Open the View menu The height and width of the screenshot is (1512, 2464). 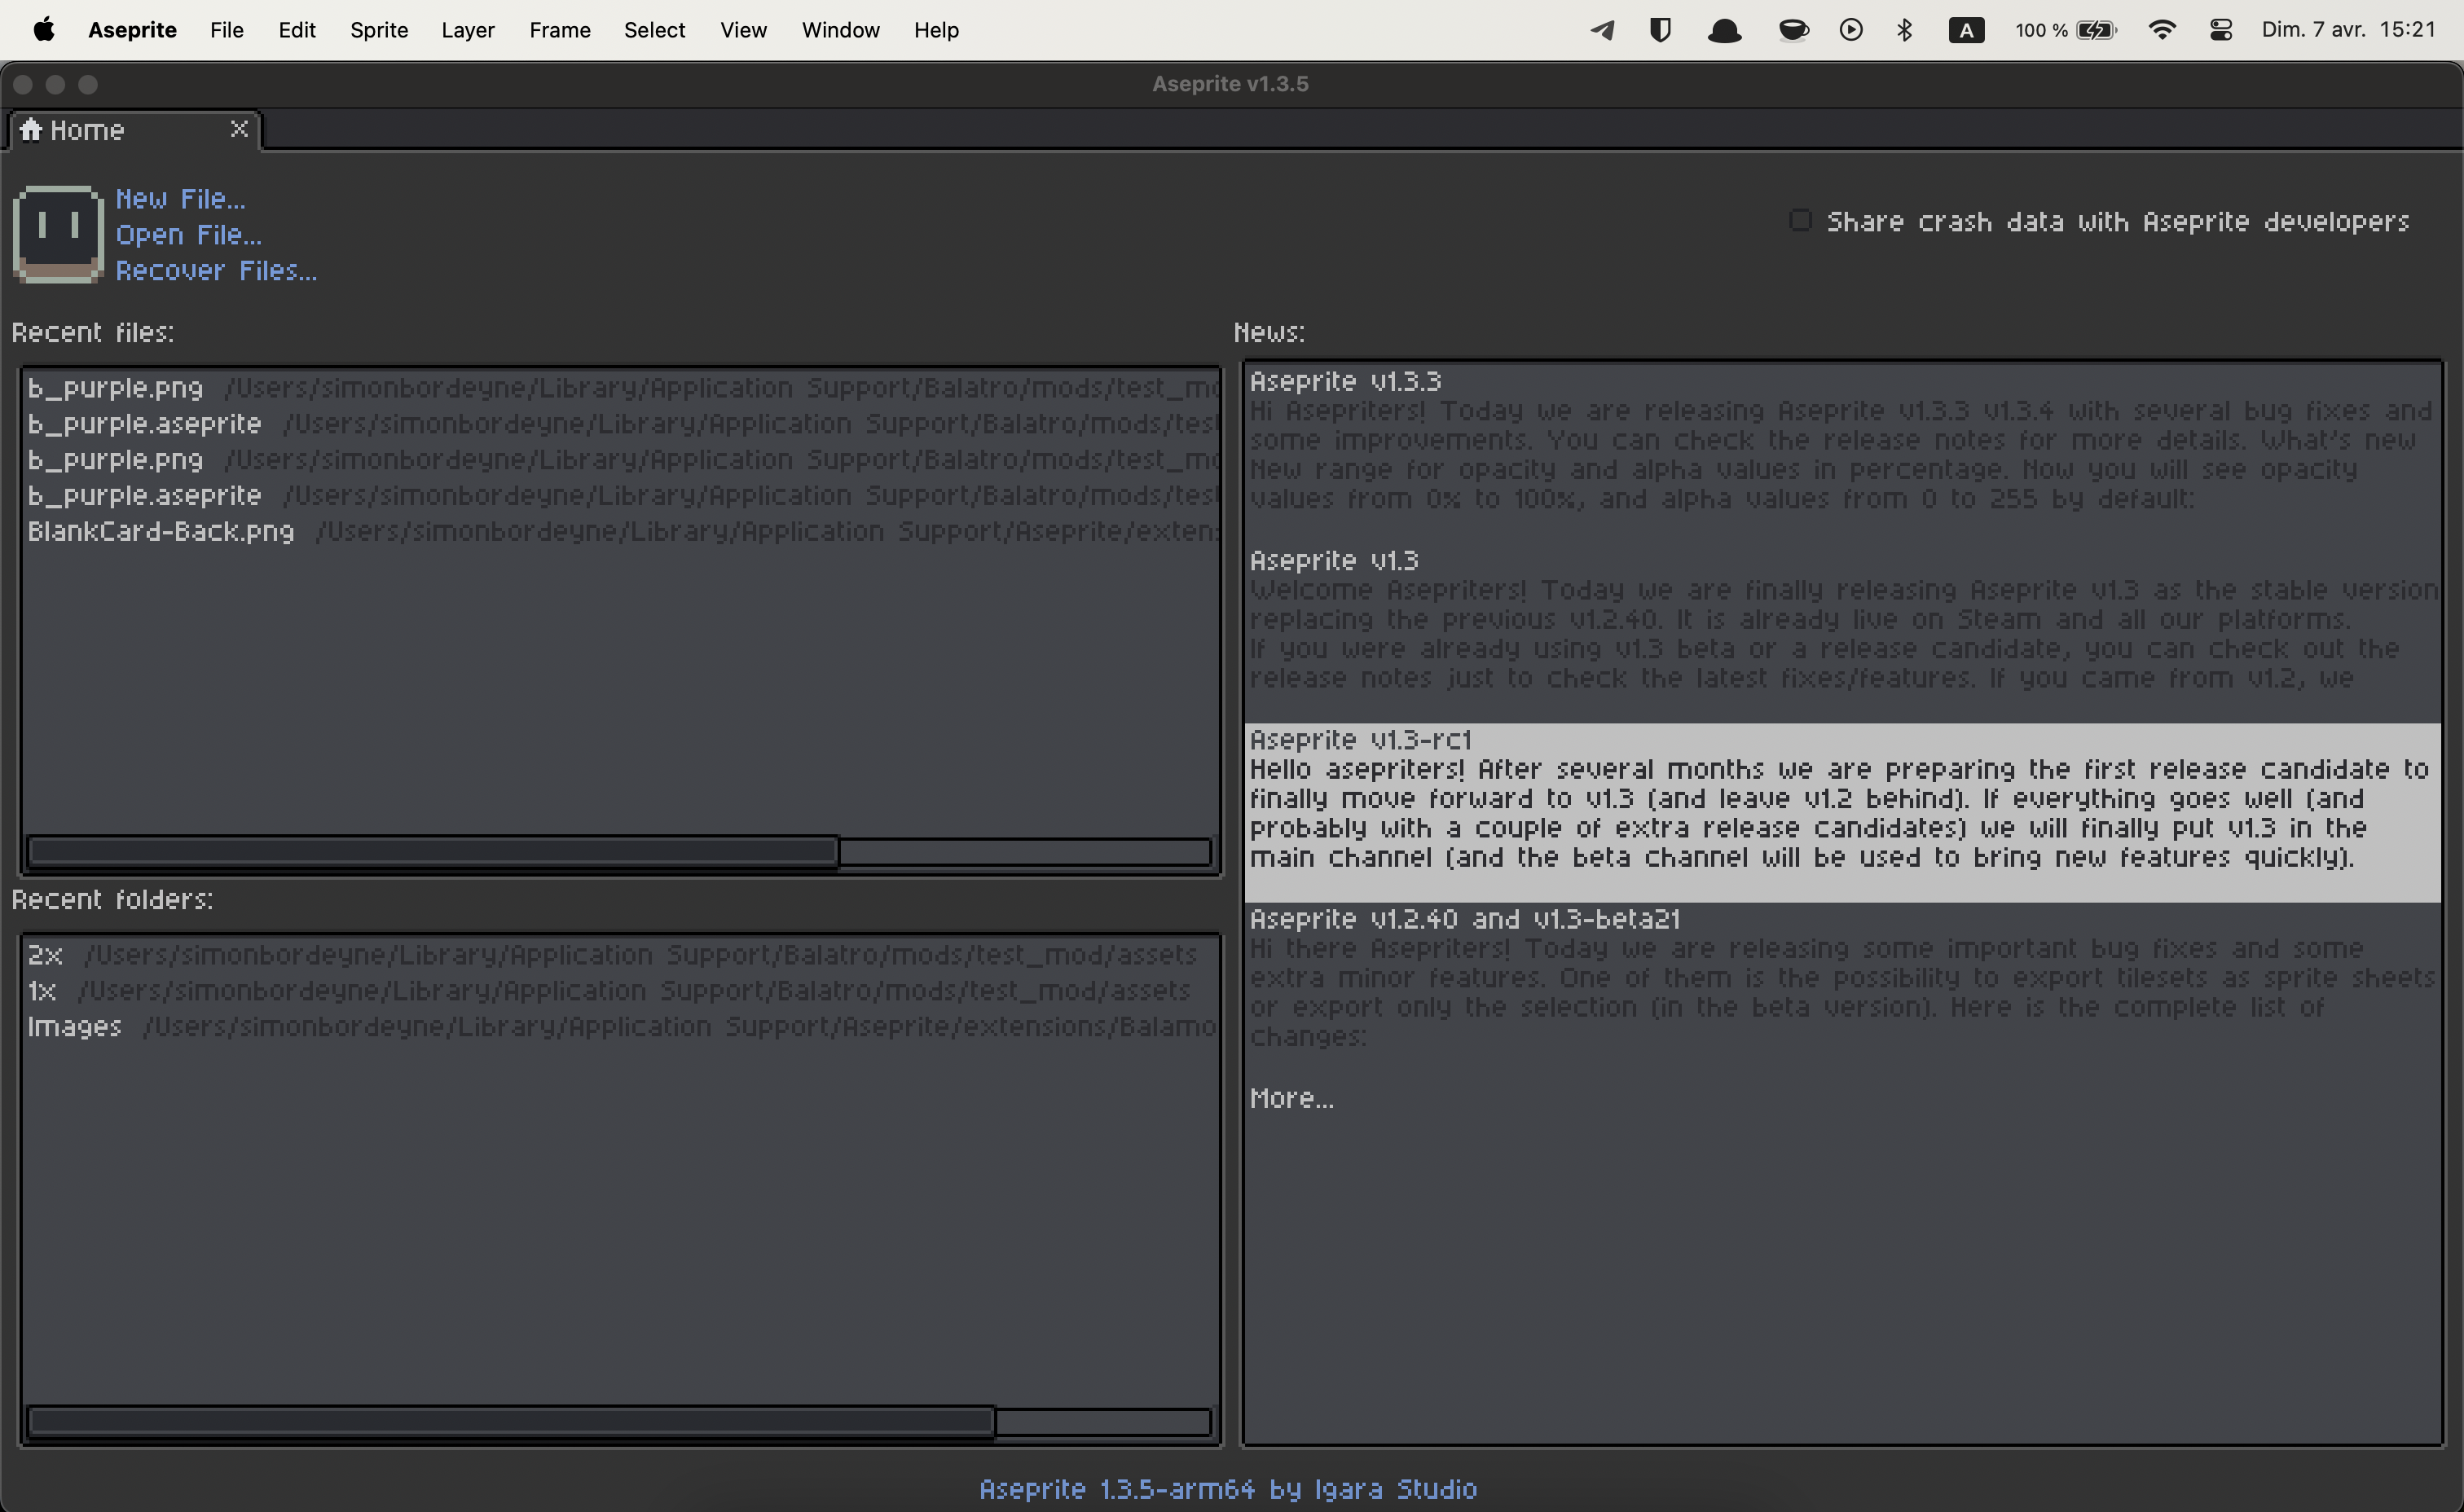[743, 30]
